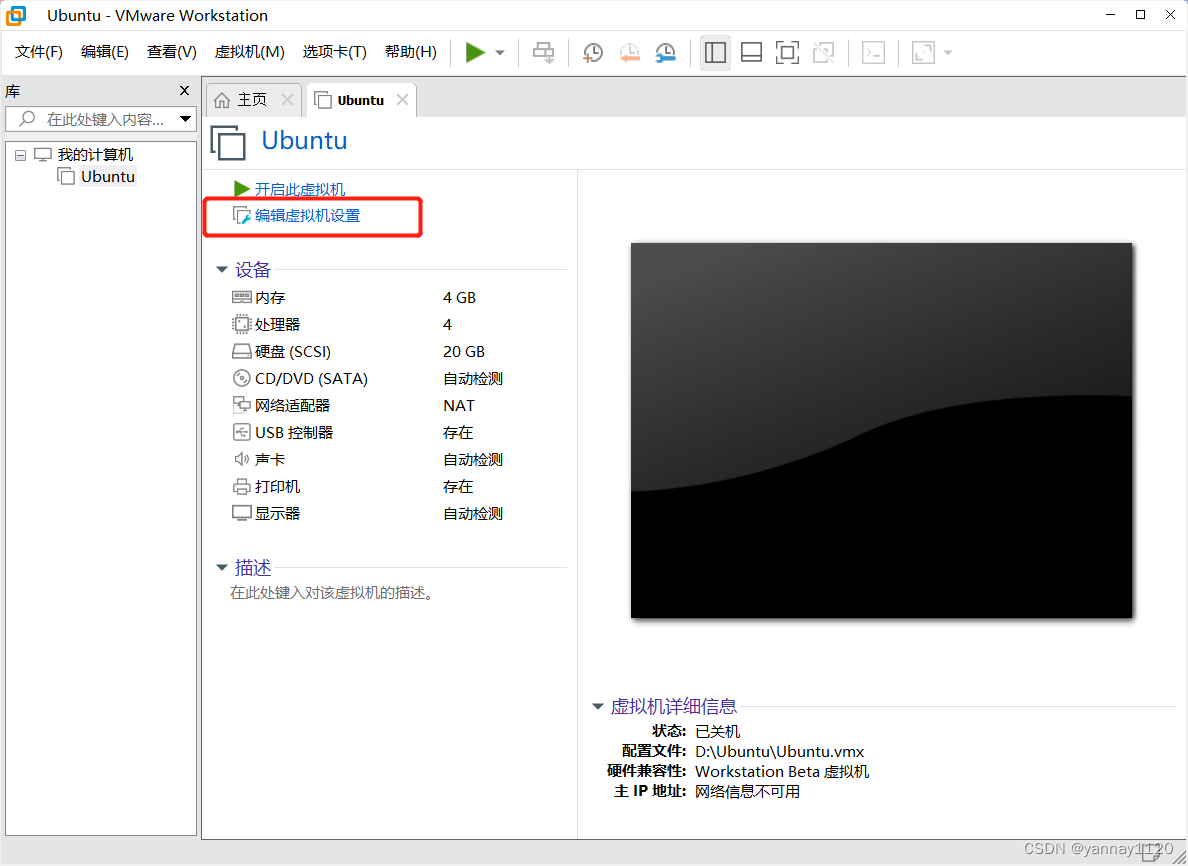Select 我的计算机 in the library tree
1188x866 pixels.
tap(95, 155)
